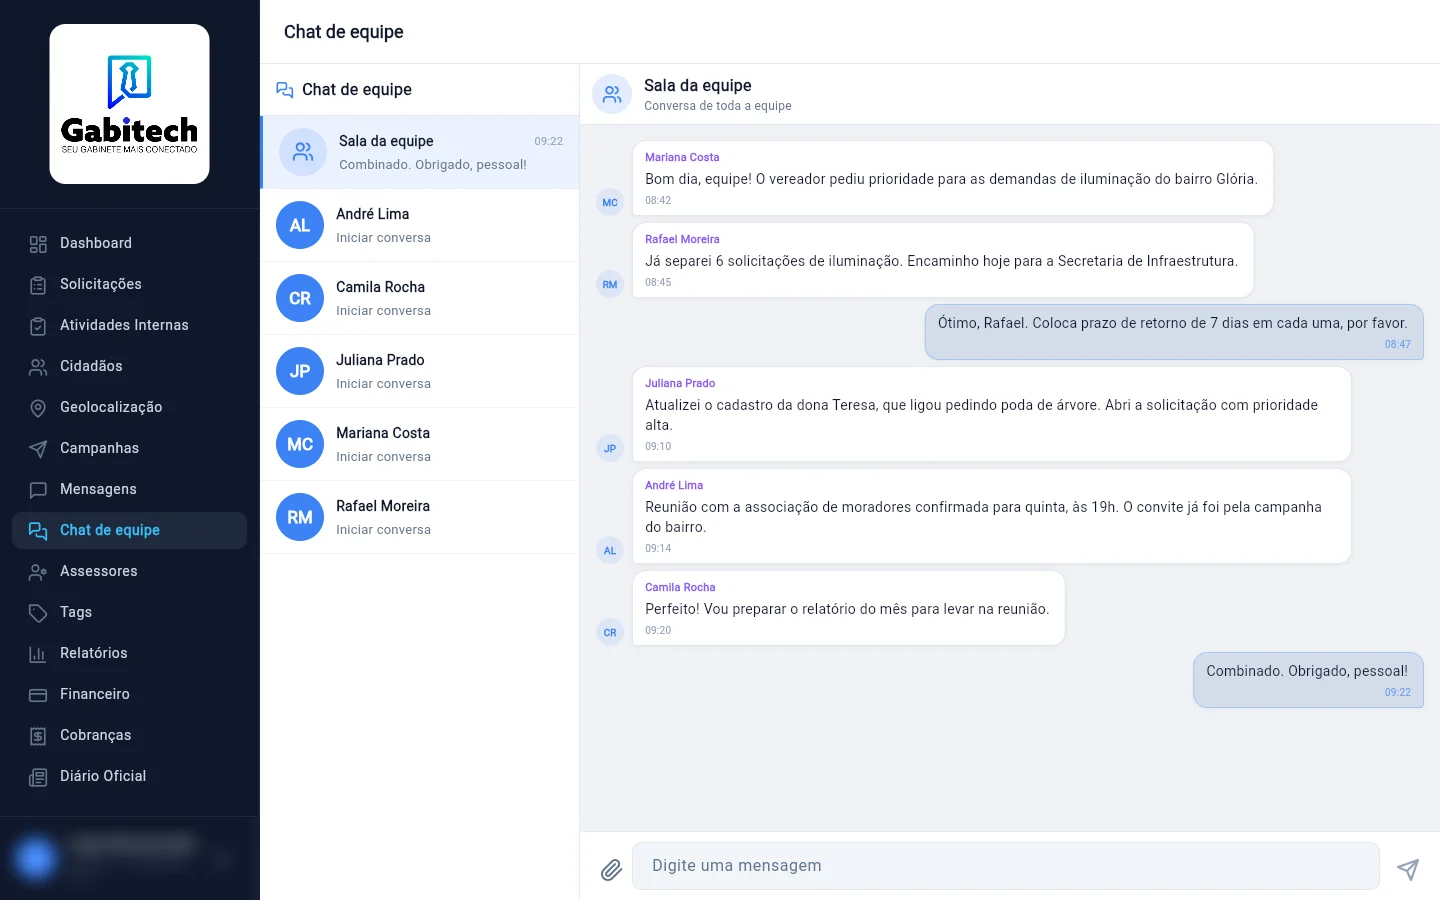Start a conversation with André Lima
The height and width of the screenshot is (900, 1440).
tap(420, 225)
